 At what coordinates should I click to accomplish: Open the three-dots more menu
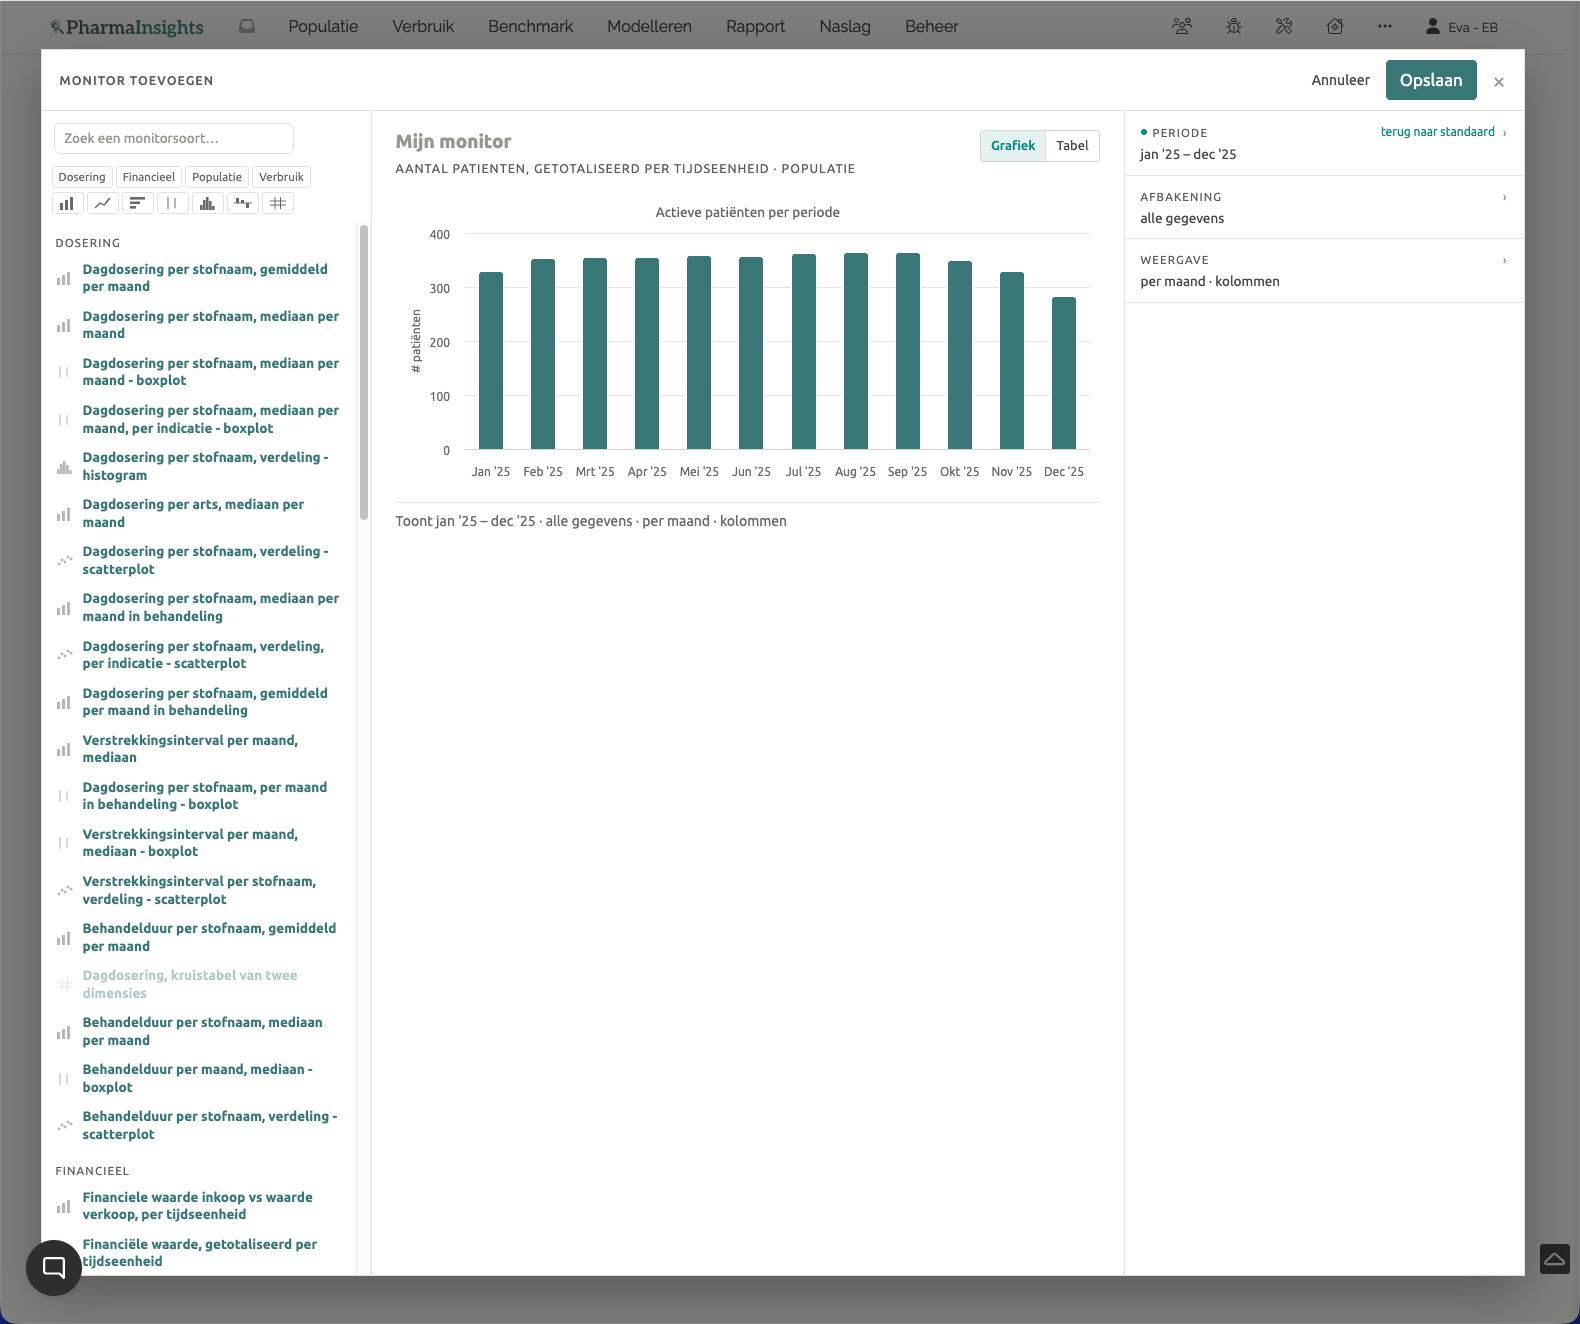click(x=1385, y=27)
